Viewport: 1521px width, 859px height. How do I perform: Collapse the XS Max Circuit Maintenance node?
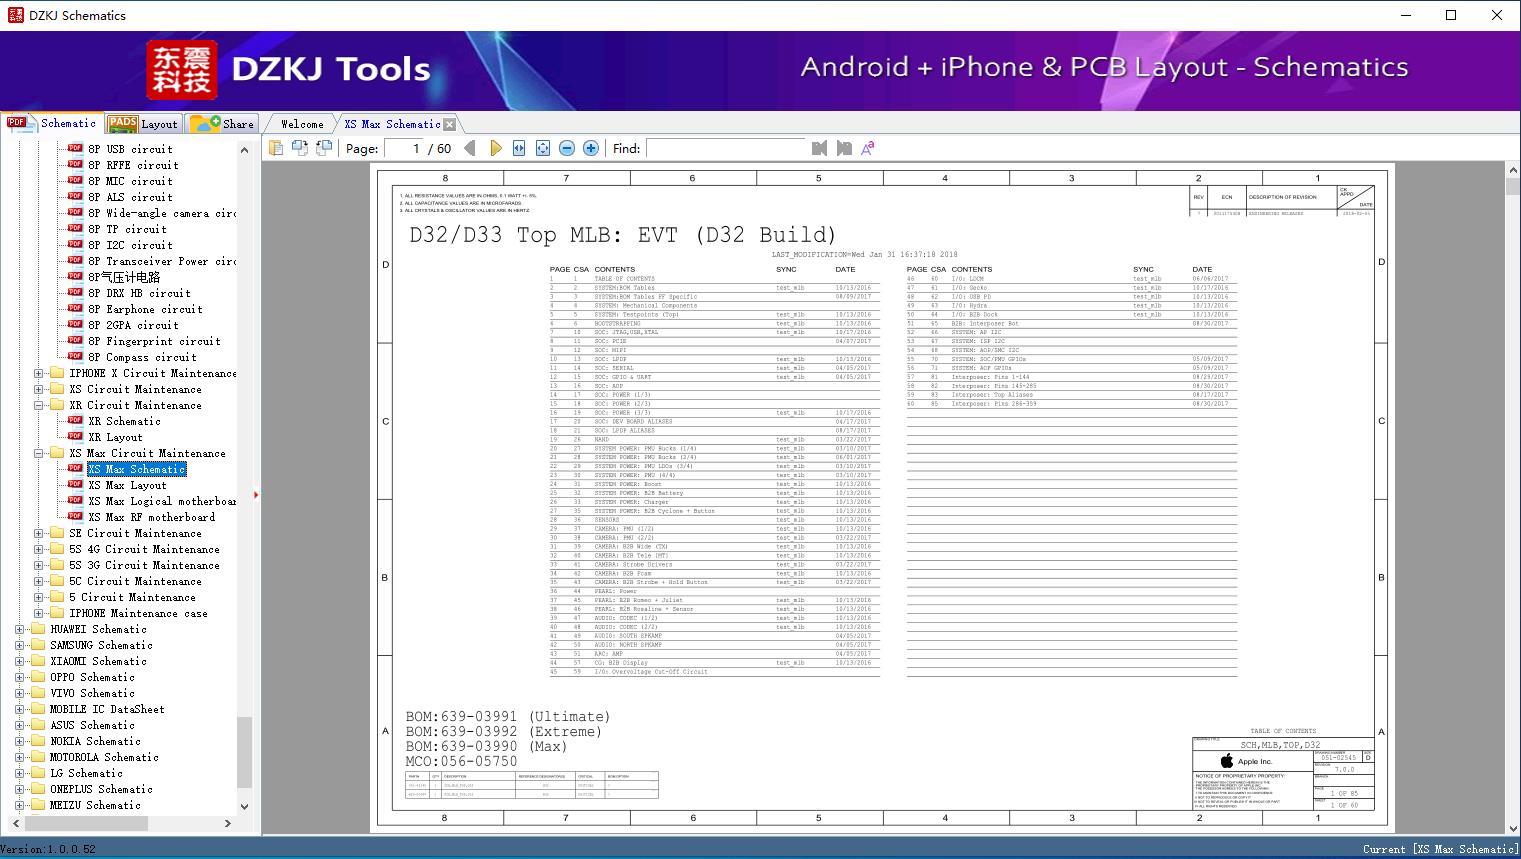click(x=39, y=453)
